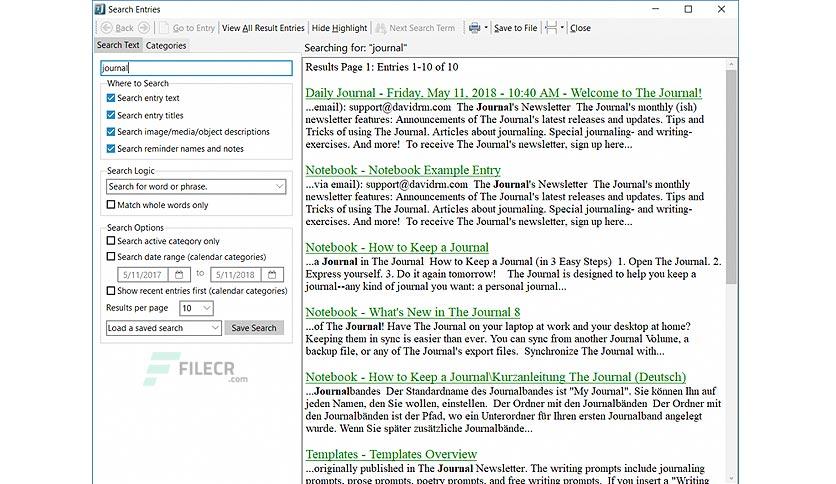The image size is (836, 484).
Task: Click the 'Searching for: "journal"' label
Action: (356, 48)
